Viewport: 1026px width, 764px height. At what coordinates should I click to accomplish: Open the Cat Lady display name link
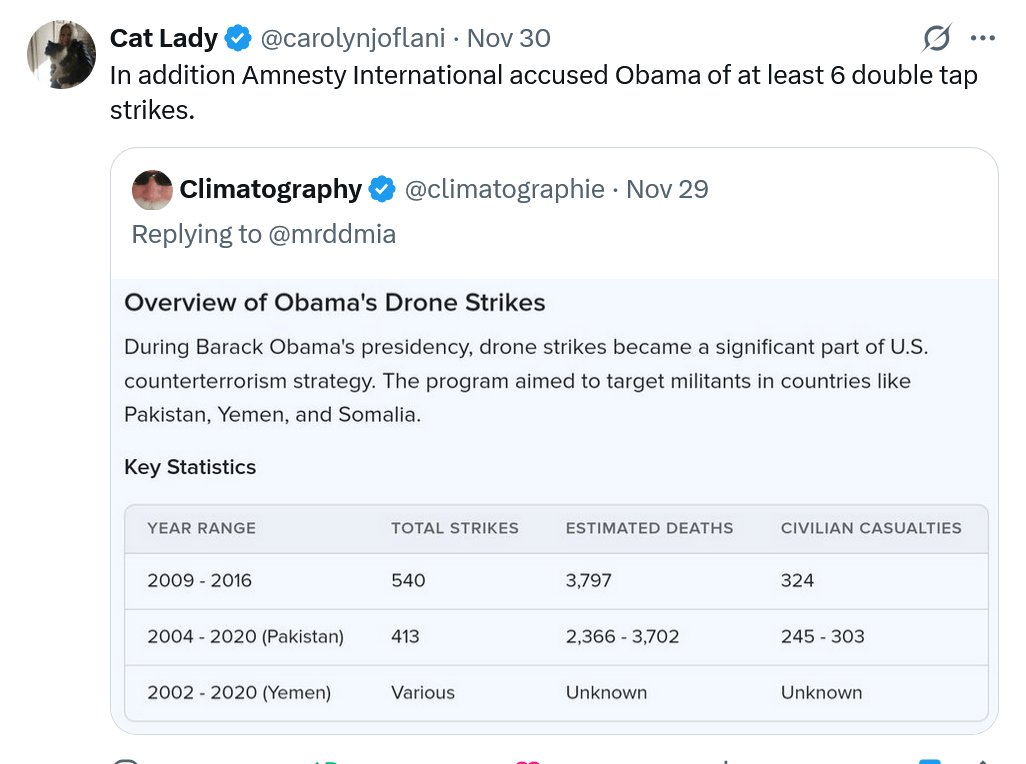pyautogui.click(x=163, y=39)
